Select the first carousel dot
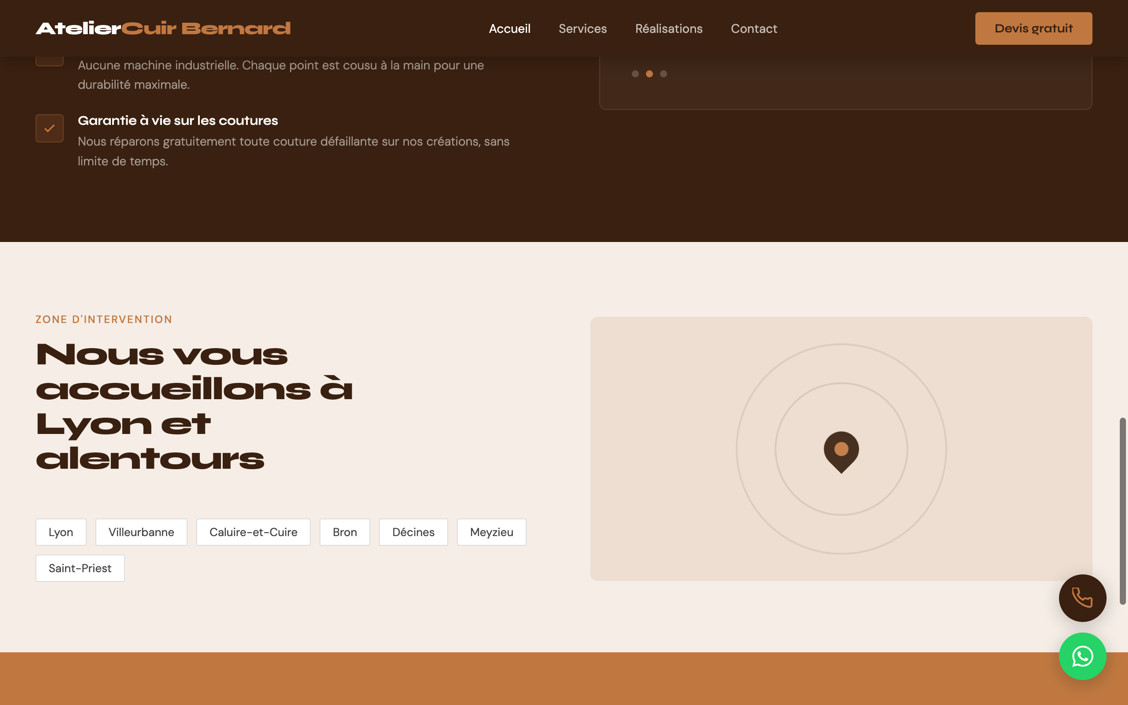The height and width of the screenshot is (705, 1128). [x=635, y=73]
